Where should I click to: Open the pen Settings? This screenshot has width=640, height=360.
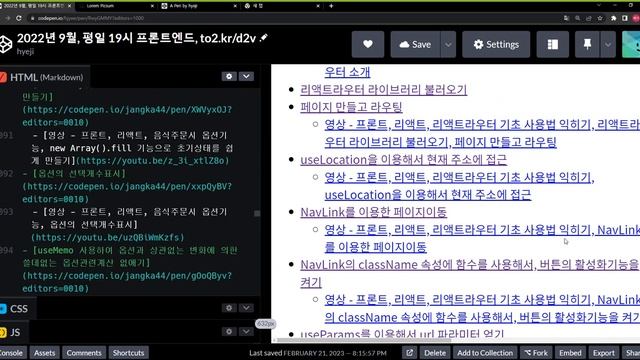click(x=496, y=44)
